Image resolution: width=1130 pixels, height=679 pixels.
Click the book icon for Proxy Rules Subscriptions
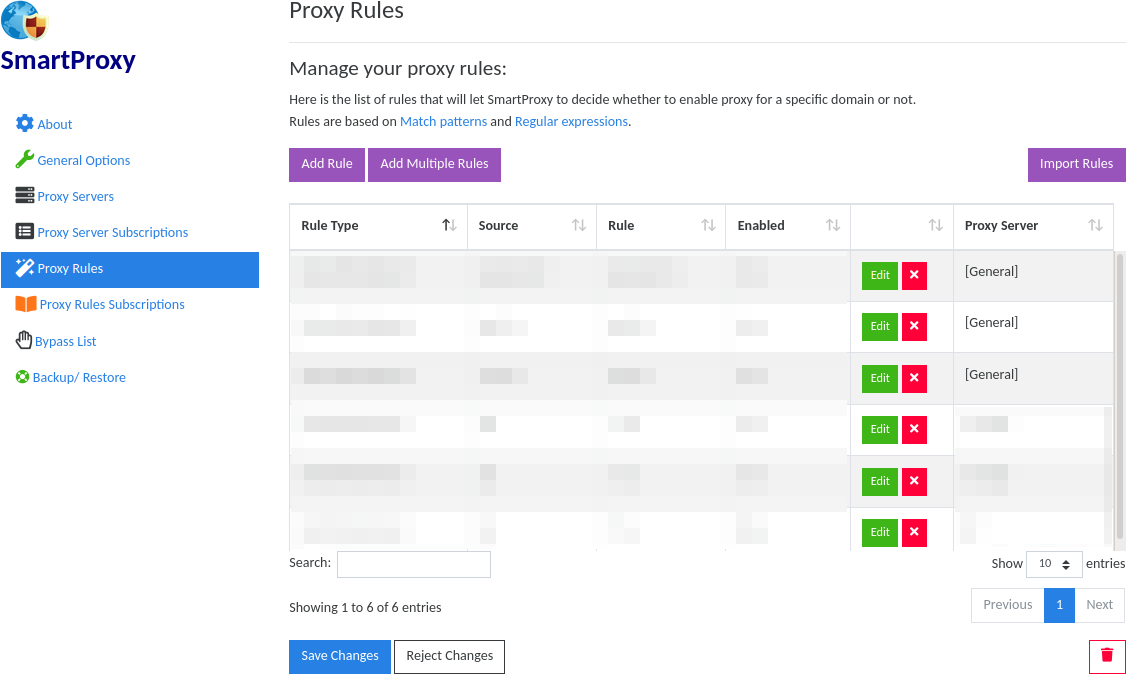[26, 304]
